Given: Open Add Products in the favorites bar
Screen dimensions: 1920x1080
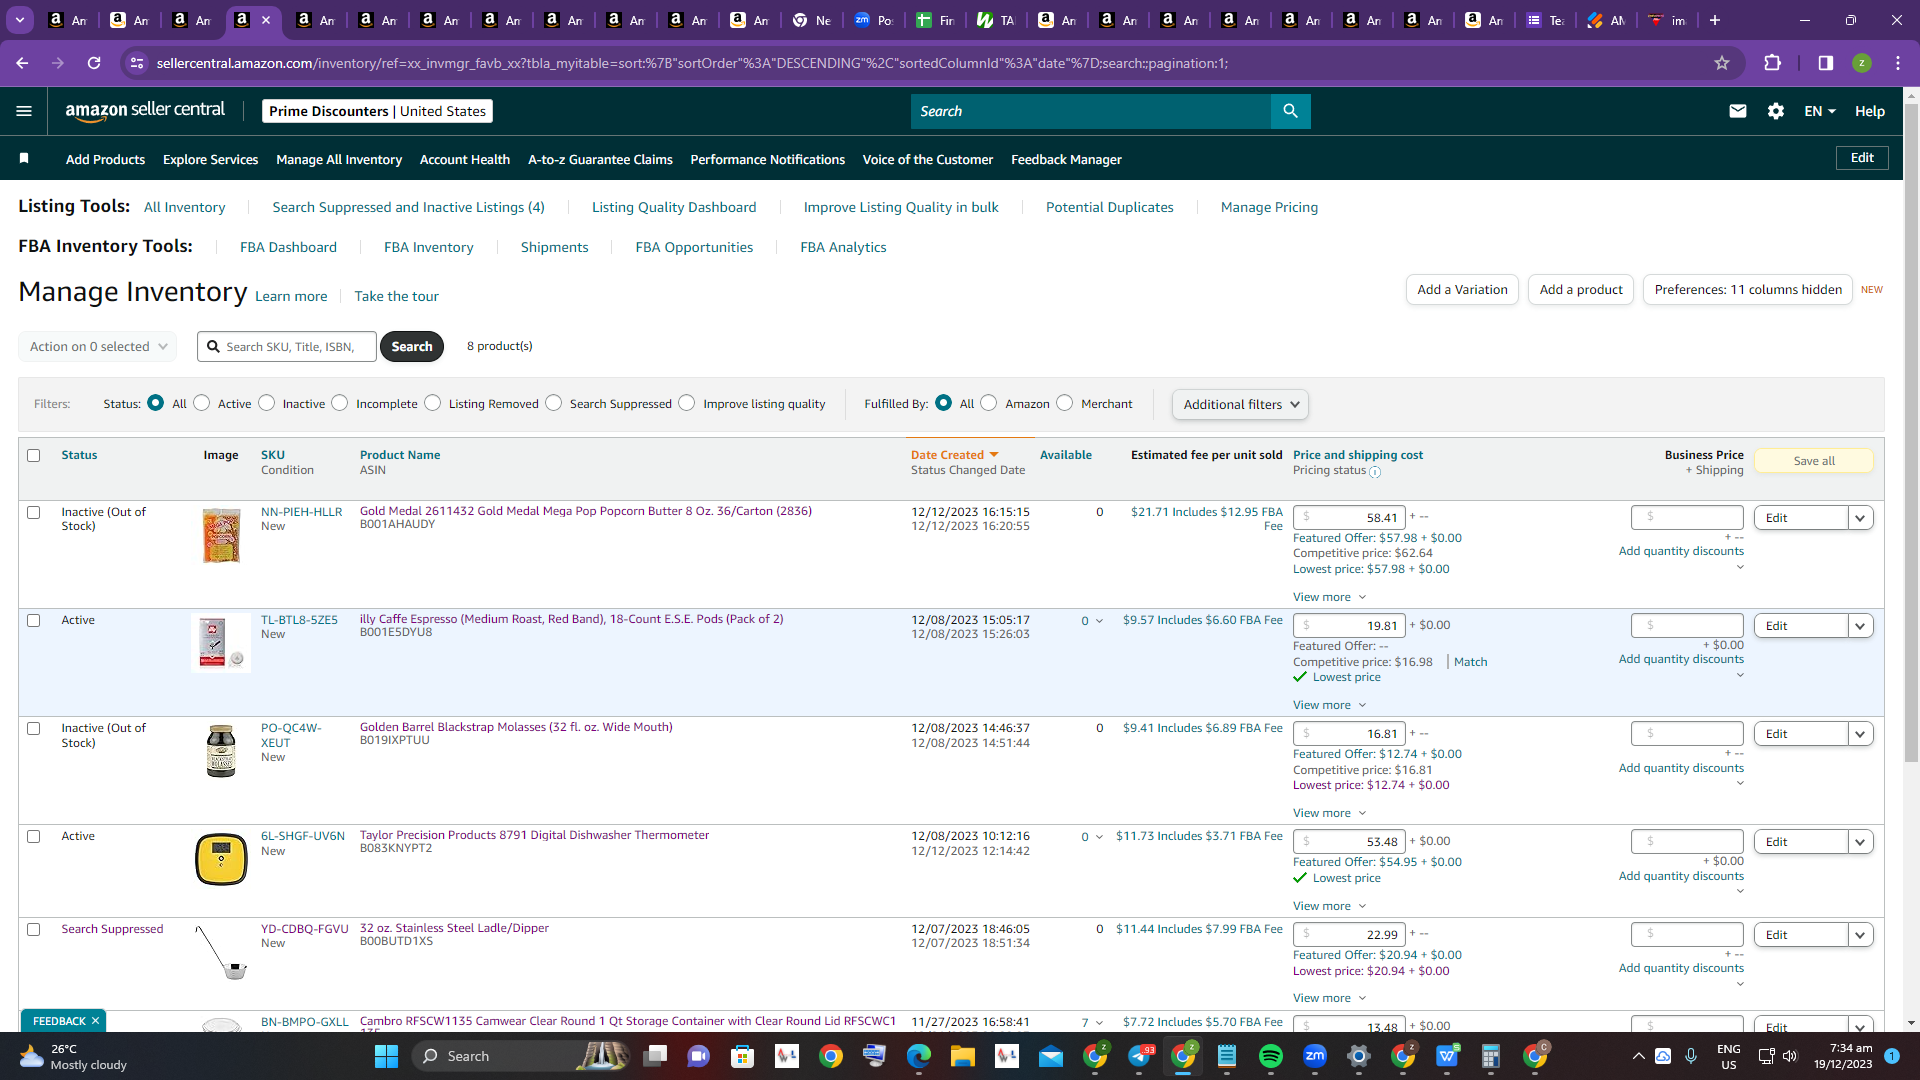Looking at the screenshot, I should (105, 159).
